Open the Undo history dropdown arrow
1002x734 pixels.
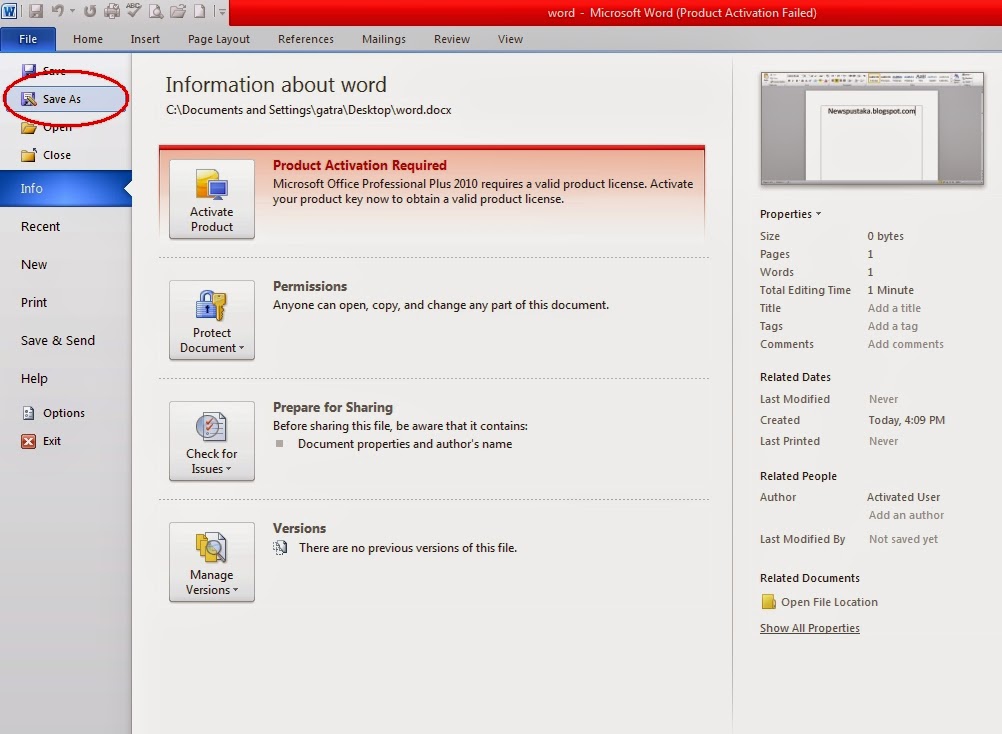coord(72,11)
